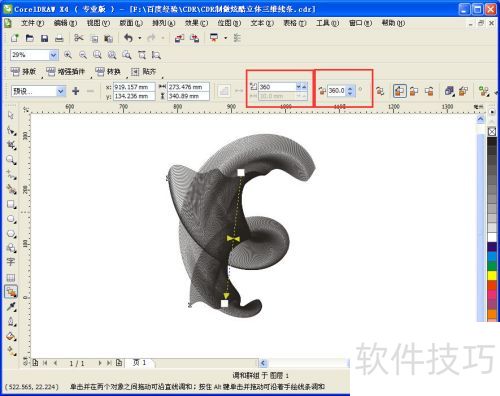Click the Undo arrow in the toolbar
The width and height of the screenshot is (500, 396).
point(128,38)
